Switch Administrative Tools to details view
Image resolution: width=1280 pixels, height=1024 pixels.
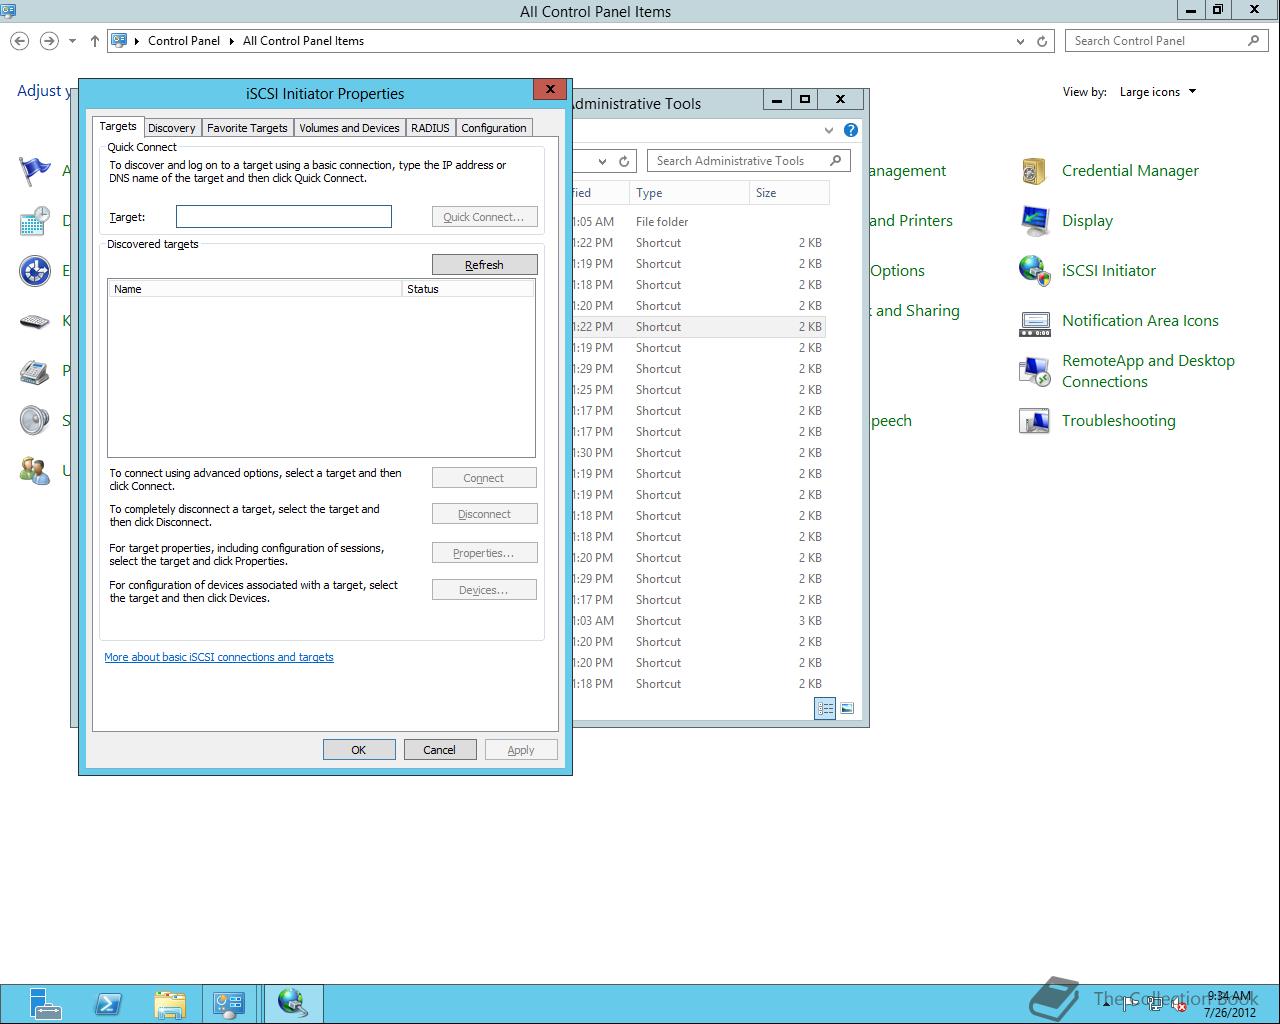[825, 708]
